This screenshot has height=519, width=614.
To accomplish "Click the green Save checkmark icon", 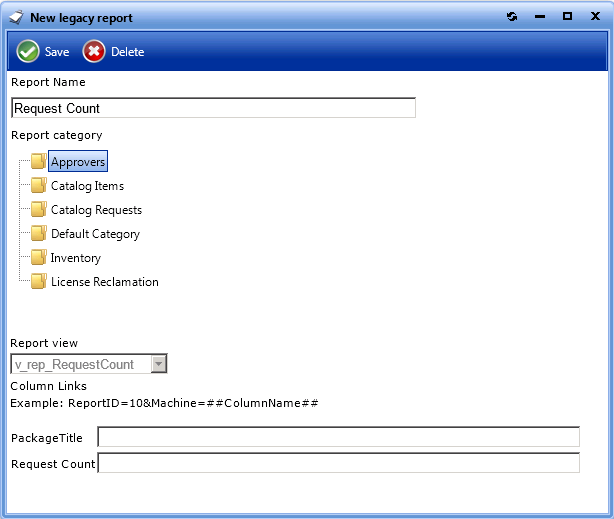I will pyautogui.click(x=27, y=51).
